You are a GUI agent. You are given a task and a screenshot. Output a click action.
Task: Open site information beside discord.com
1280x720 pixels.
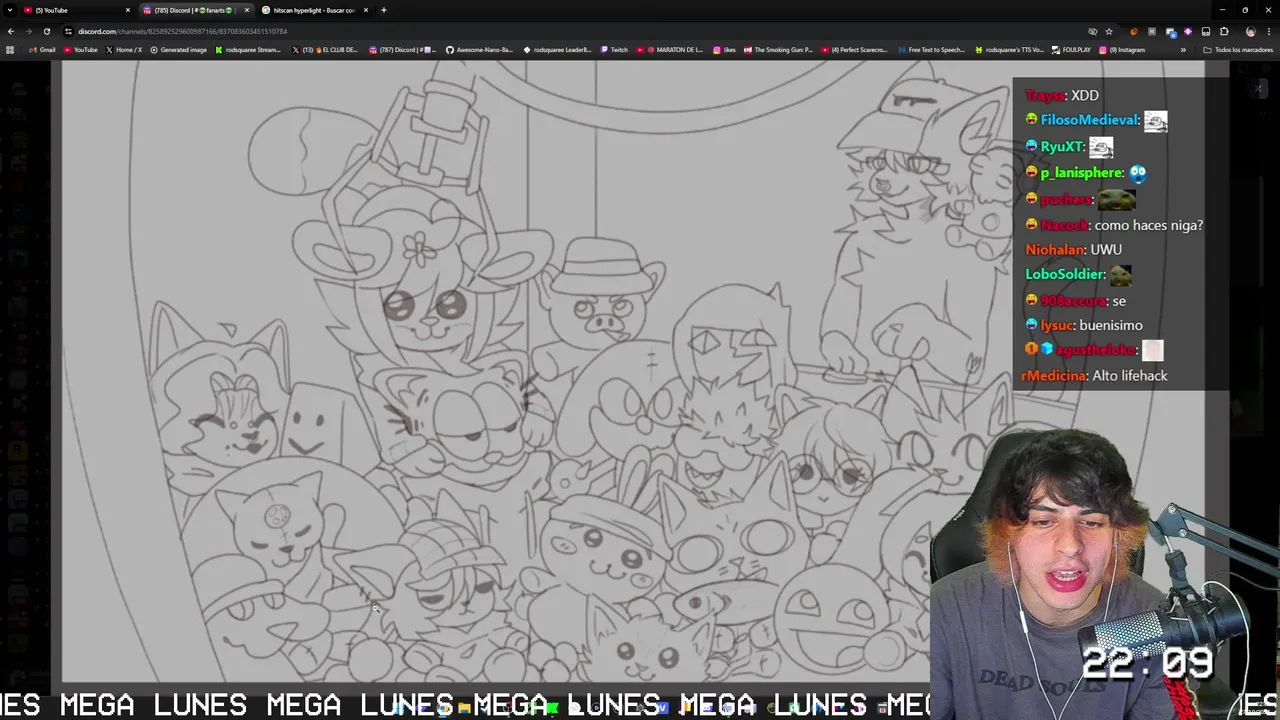click(x=69, y=31)
